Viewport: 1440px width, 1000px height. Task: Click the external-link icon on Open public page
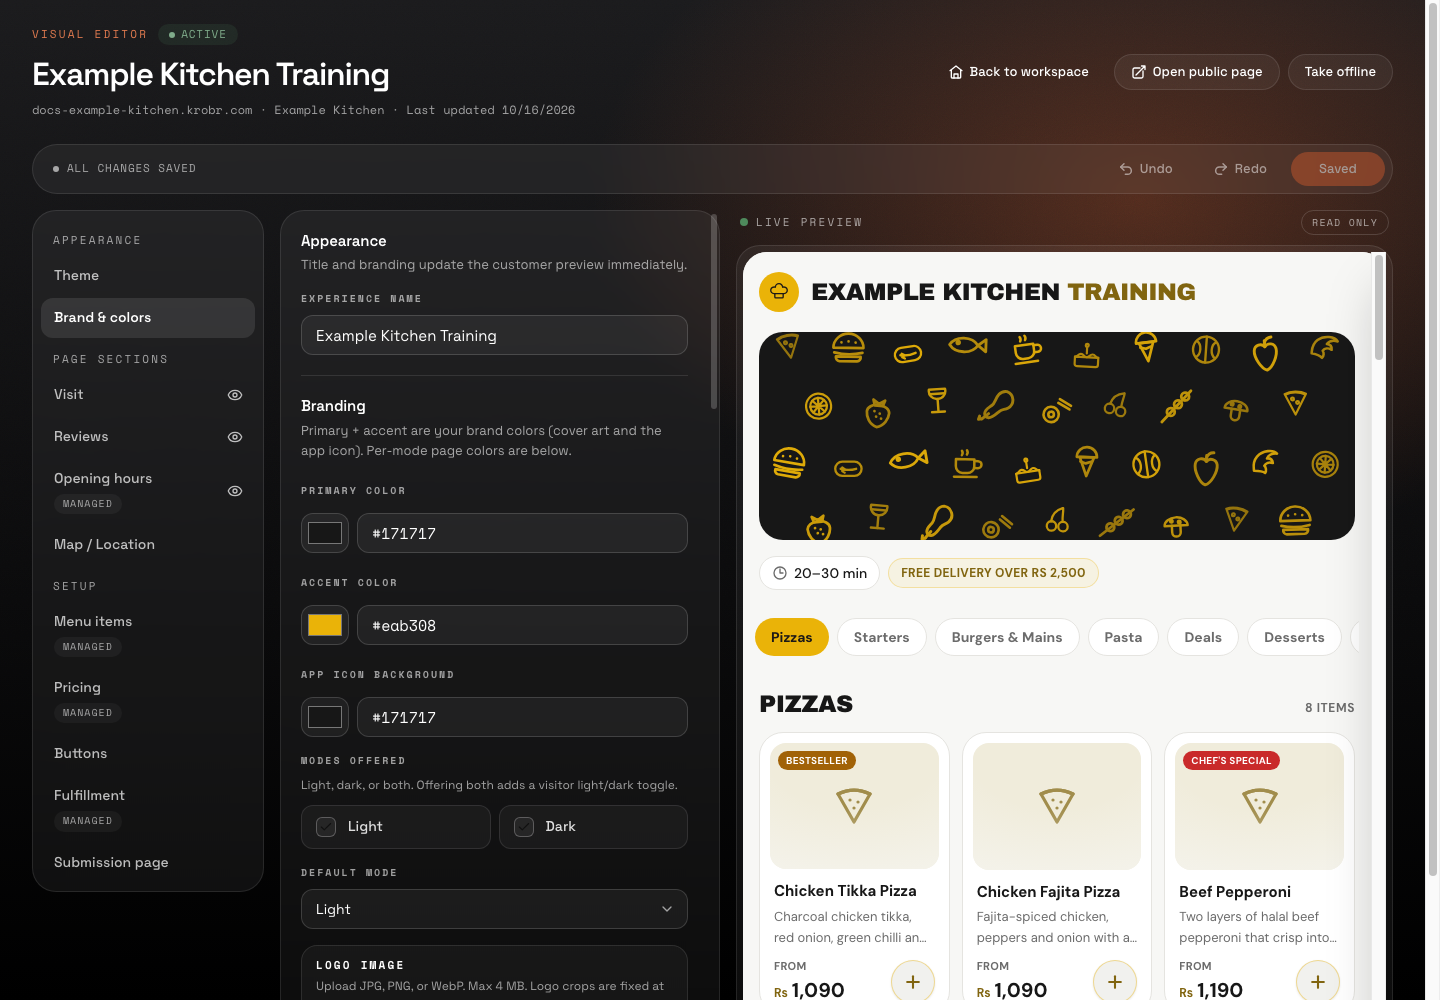(x=1138, y=72)
